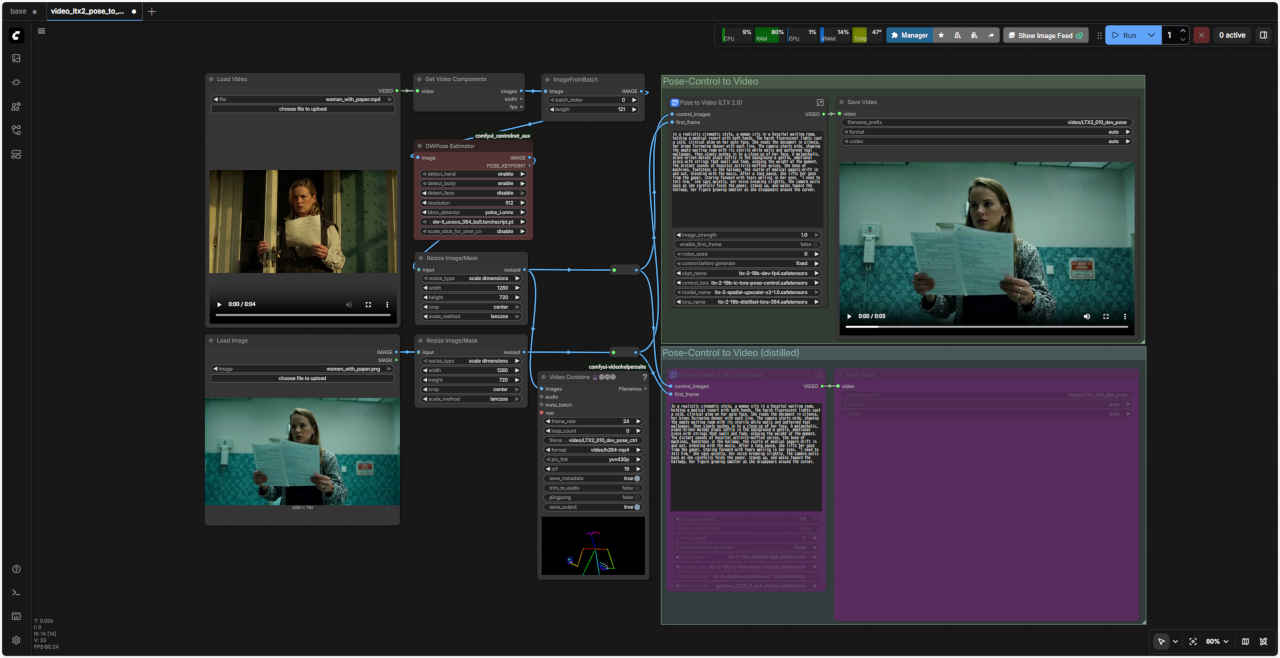Viewport: 1280px width, 658px height.
Task: Click the help question mark icon in the sidebar
Action: tap(16, 569)
